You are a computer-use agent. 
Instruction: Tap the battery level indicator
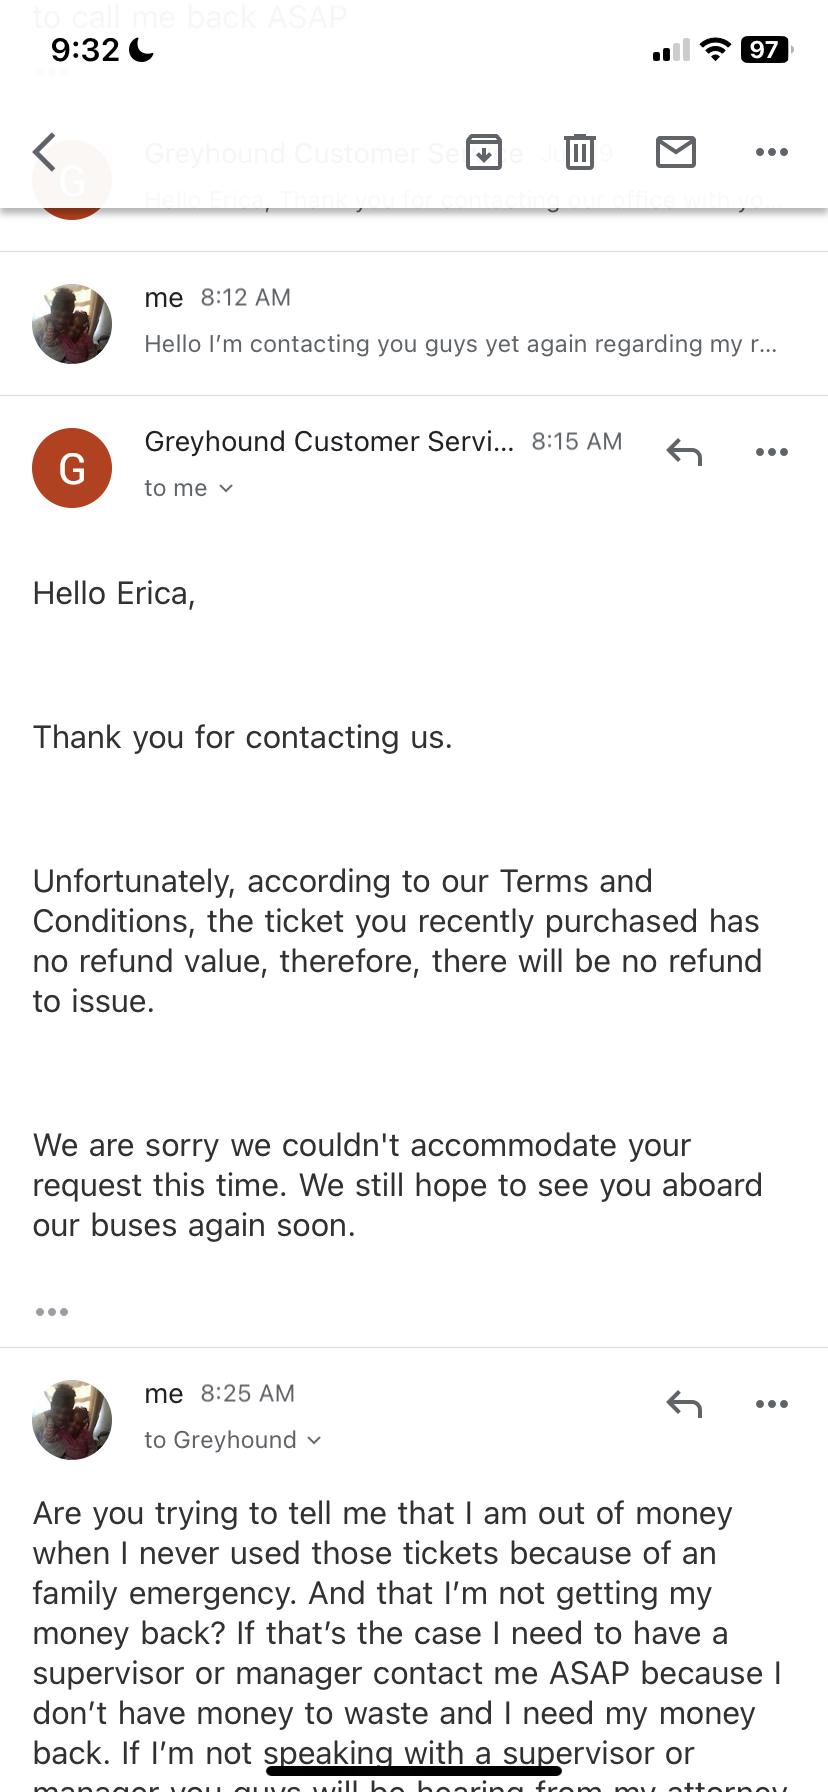766,49
